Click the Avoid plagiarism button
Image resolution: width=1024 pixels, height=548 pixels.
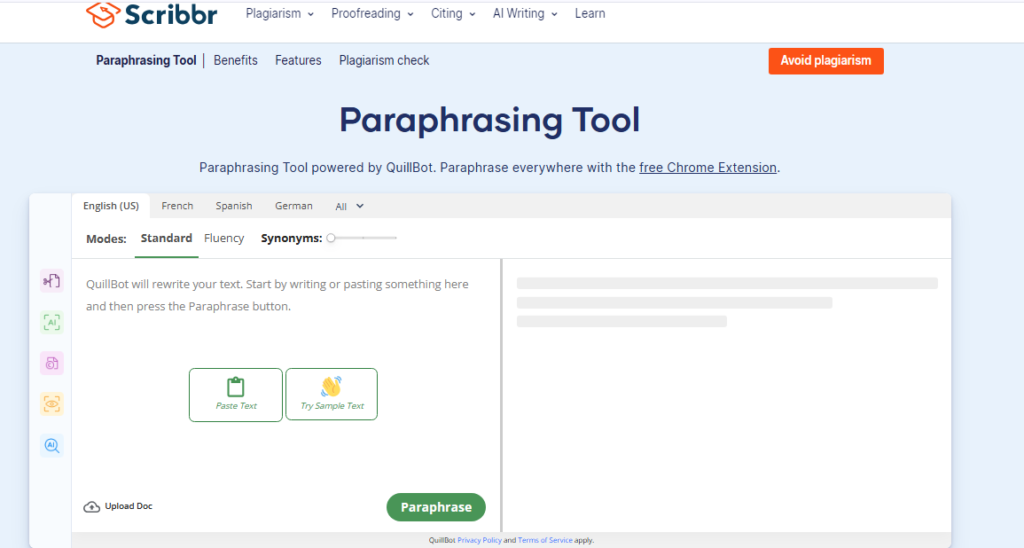click(825, 61)
